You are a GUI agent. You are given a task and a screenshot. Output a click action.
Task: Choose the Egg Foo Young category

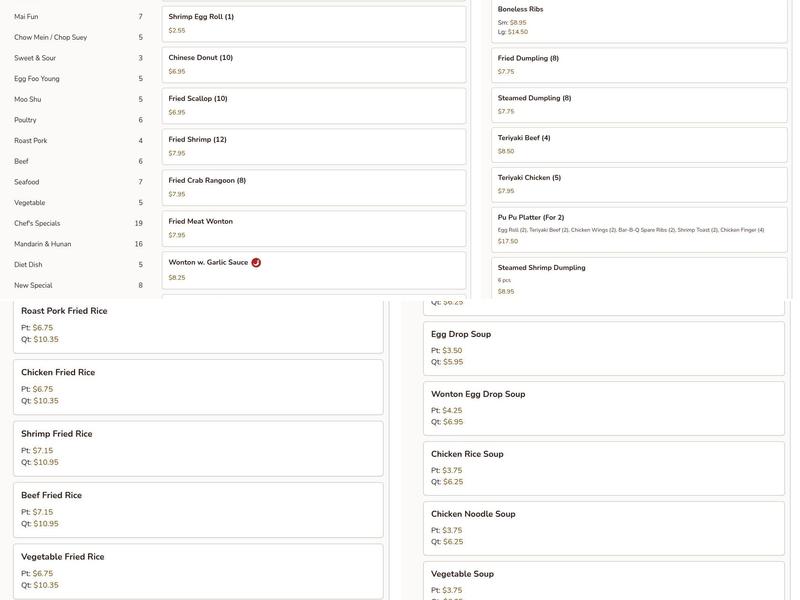point(37,79)
